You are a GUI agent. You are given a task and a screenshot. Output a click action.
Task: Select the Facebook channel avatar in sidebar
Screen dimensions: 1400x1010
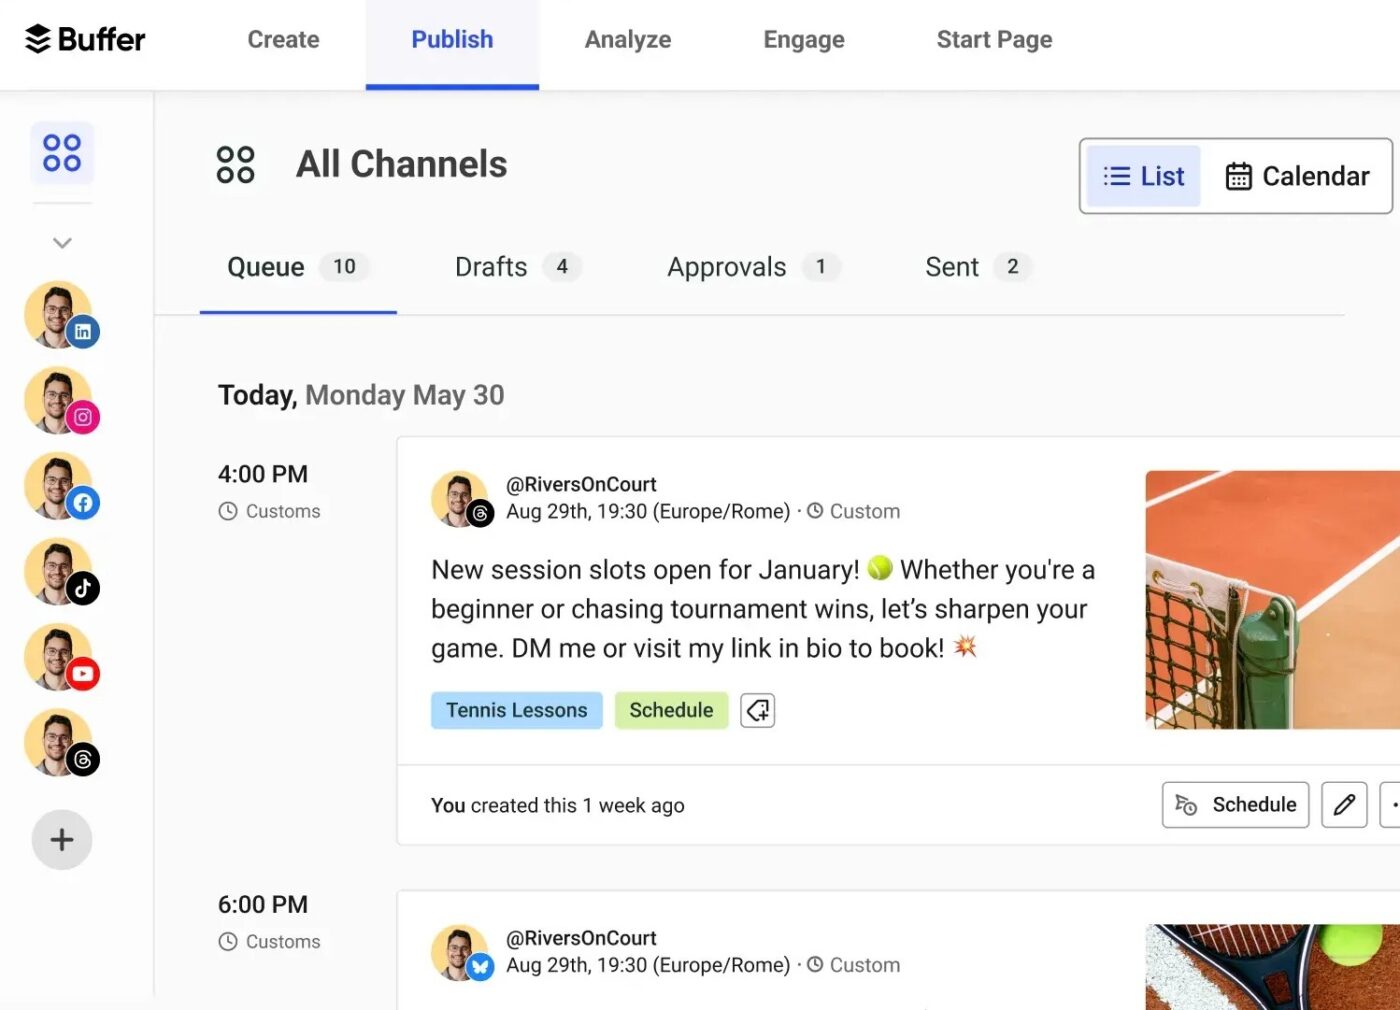pyautogui.click(x=60, y=487)
